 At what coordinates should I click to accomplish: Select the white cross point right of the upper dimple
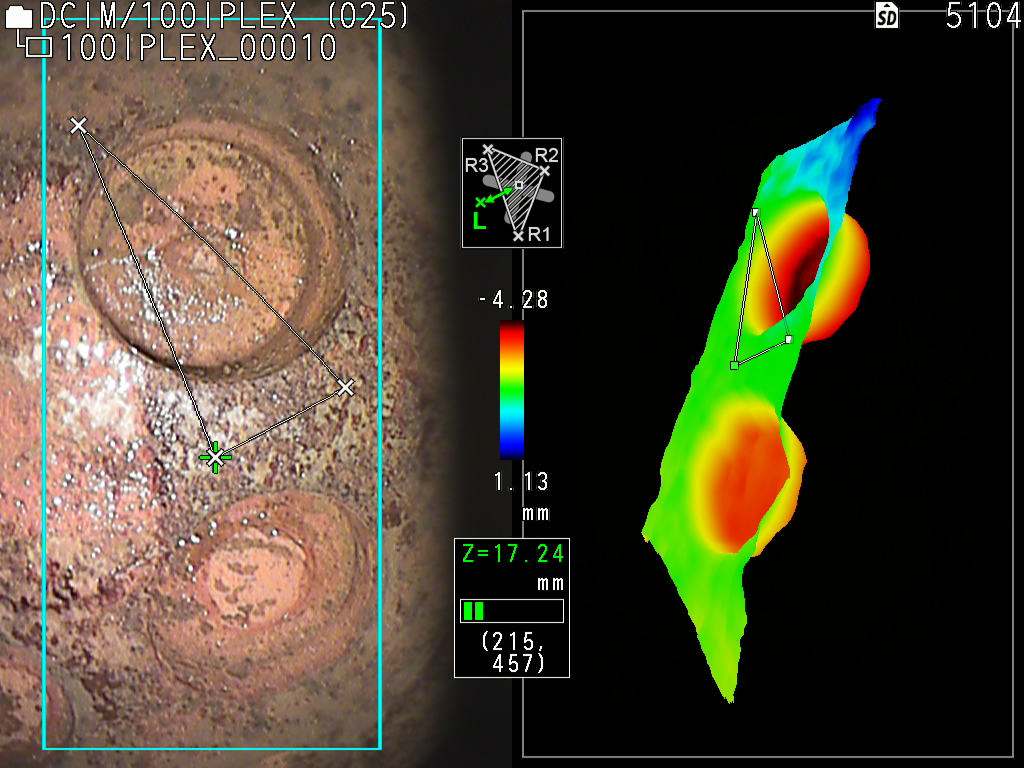pos(346,388)
